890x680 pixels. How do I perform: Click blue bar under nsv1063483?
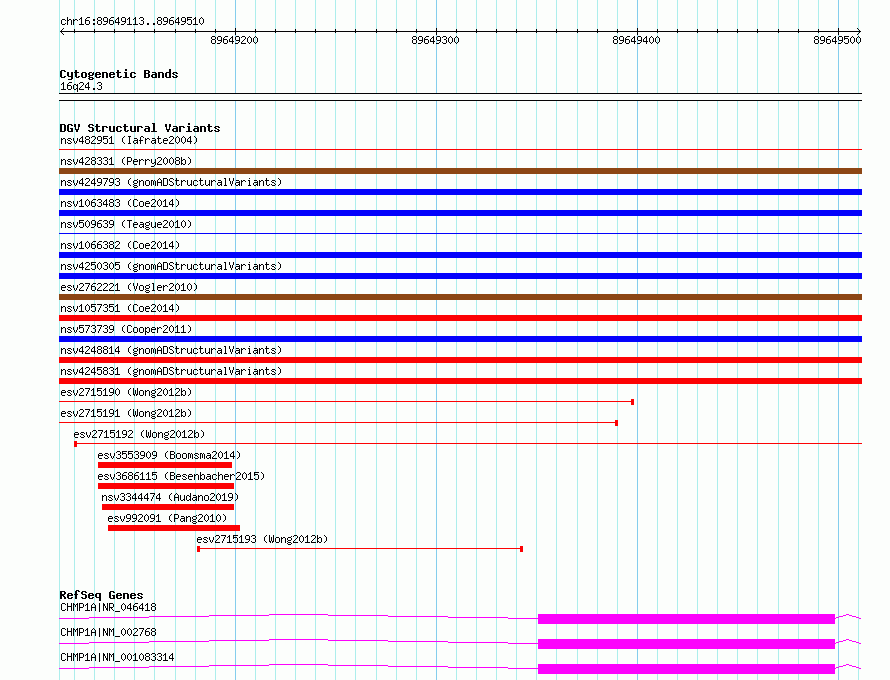tap(460, 213)
